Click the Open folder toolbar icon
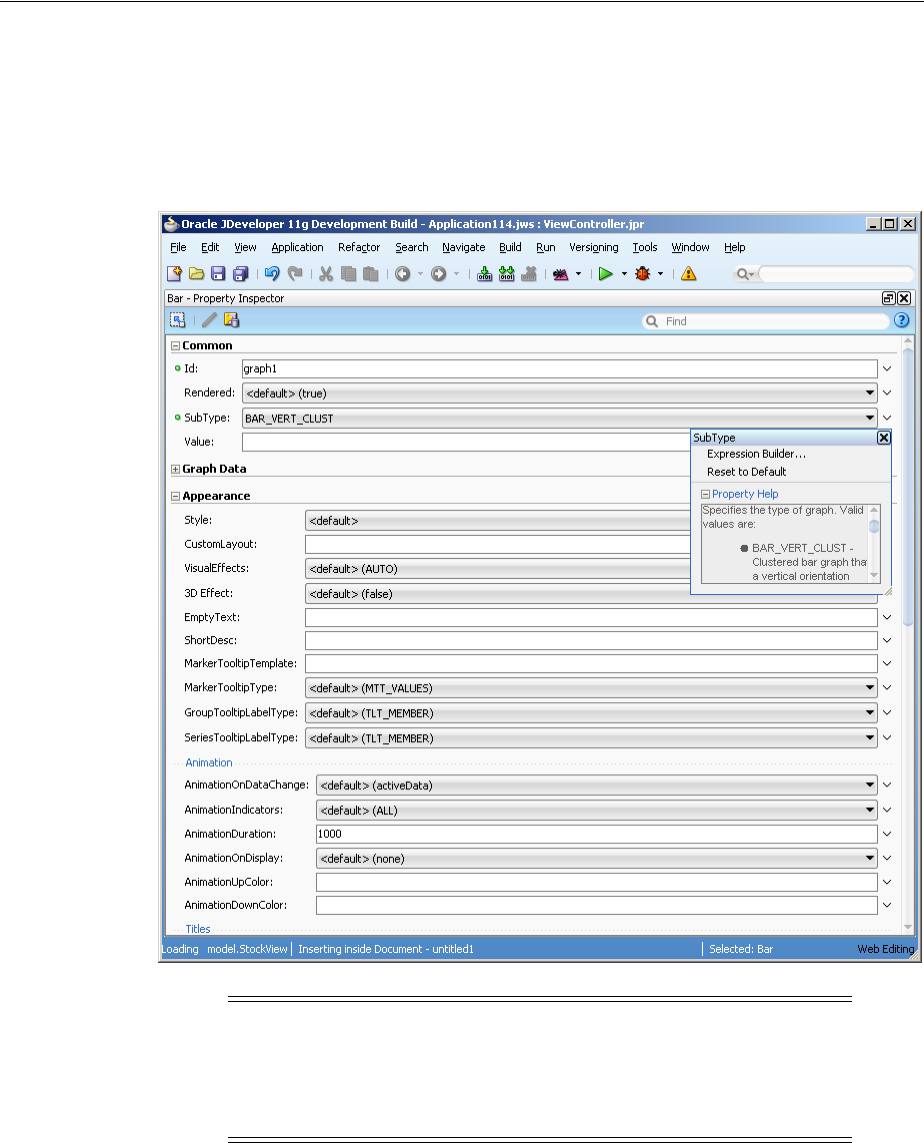 (x=196, y=273)
